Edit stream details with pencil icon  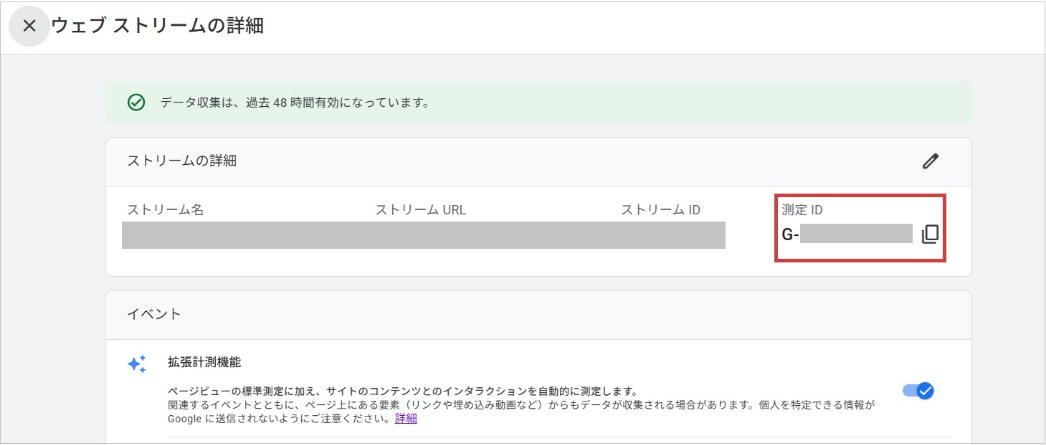point(930,161)
